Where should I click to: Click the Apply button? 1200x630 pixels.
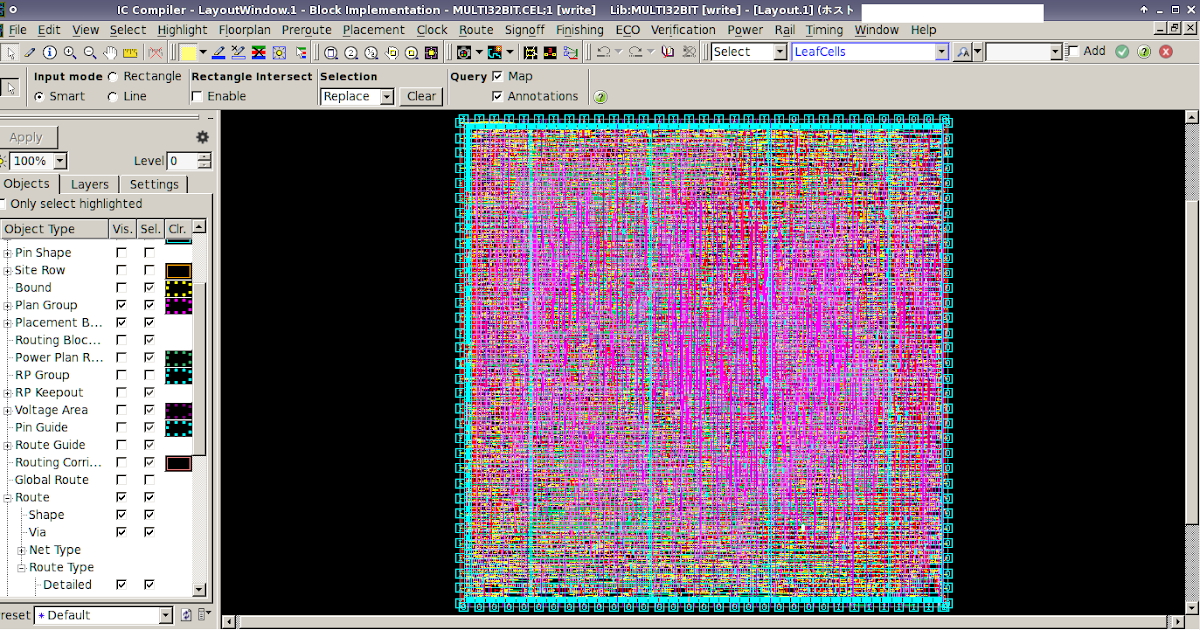[x=30, y=137]
